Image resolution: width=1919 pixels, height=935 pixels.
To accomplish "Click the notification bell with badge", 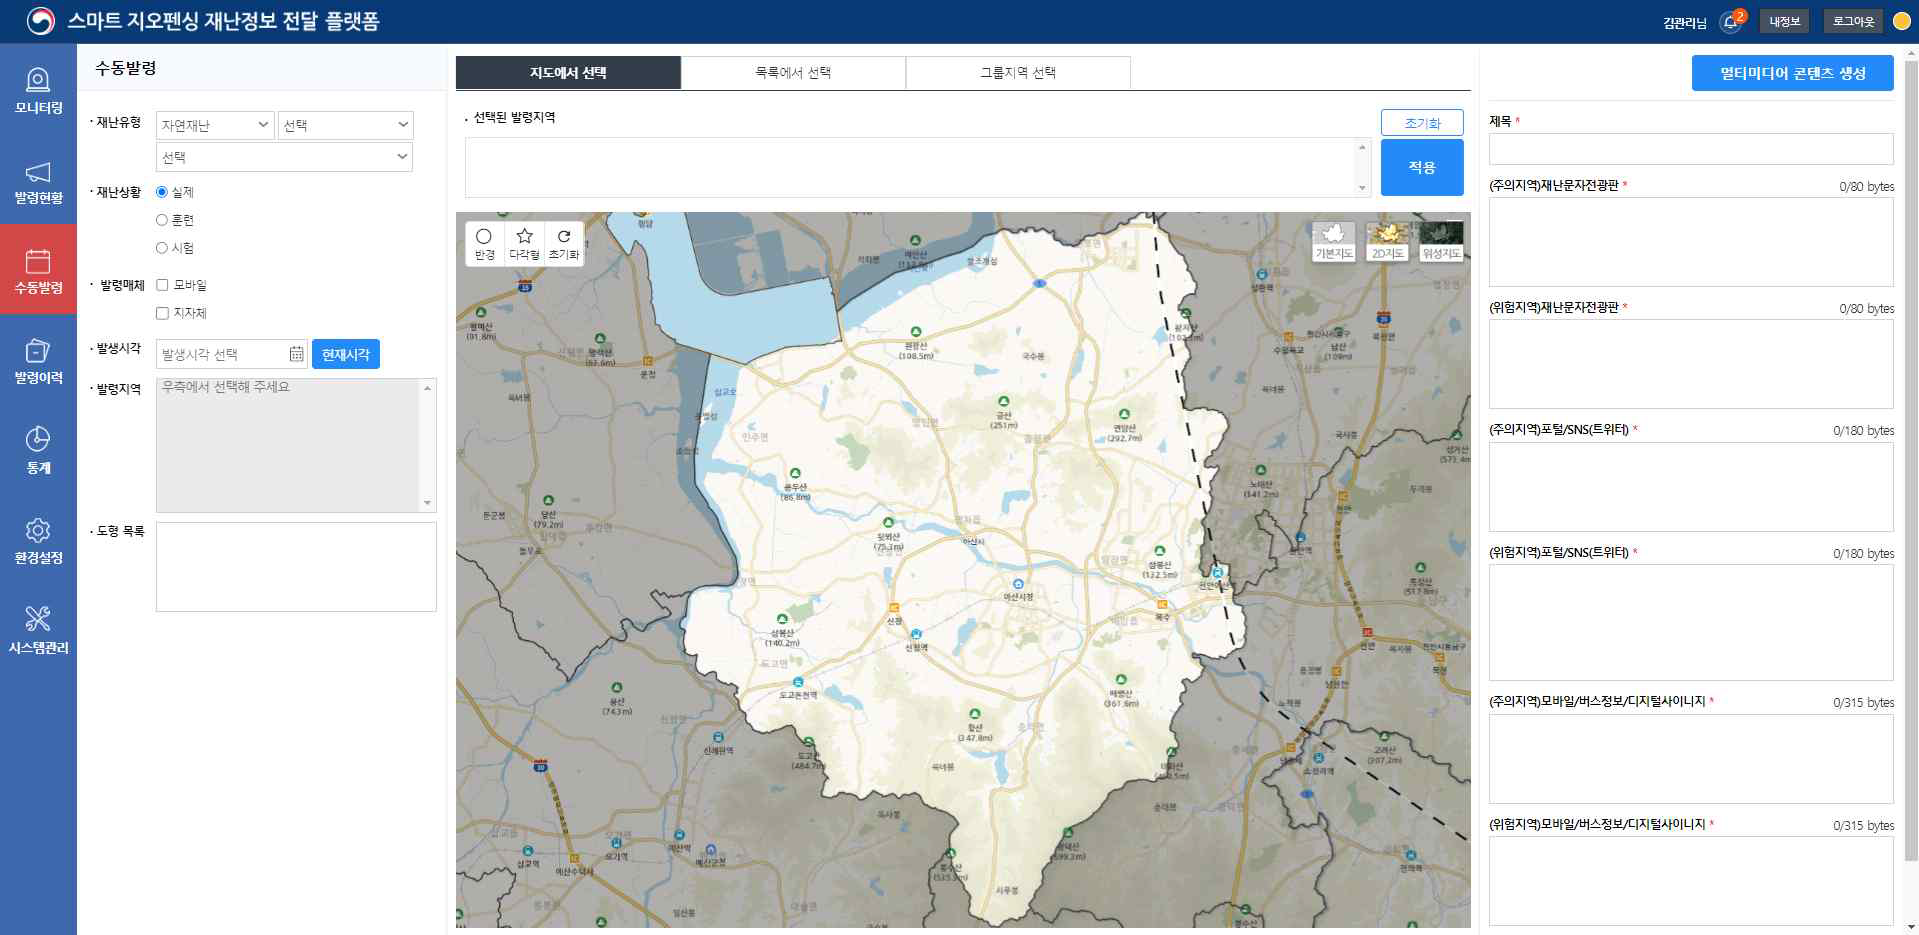I will [x=1731, y=21].
